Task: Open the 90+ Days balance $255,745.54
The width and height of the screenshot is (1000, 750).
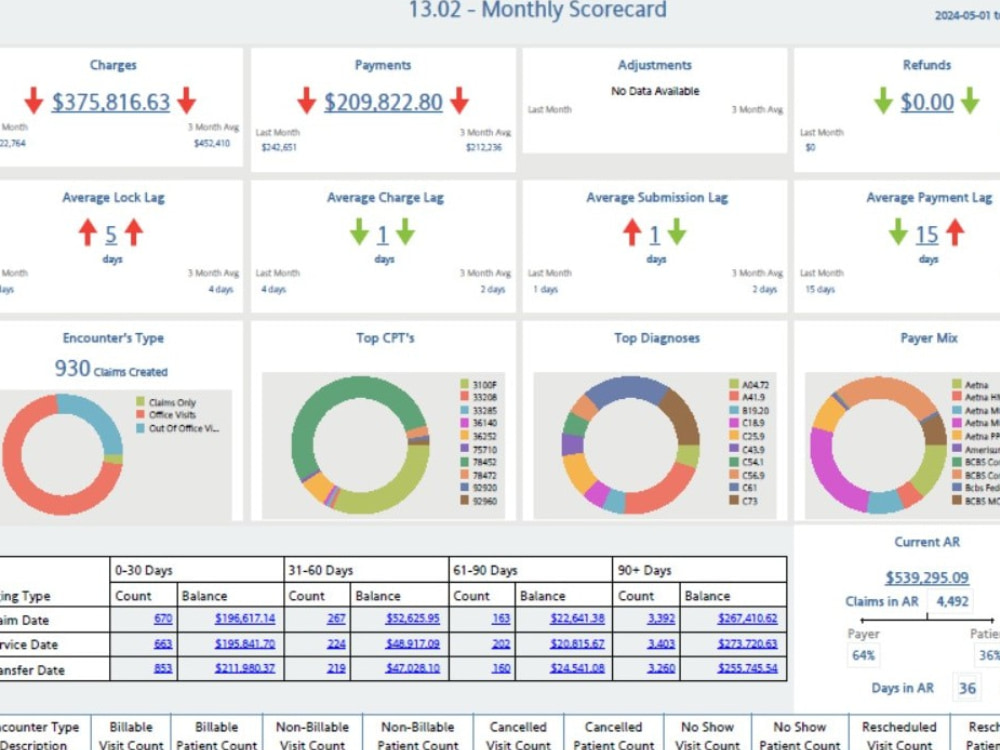Action: [x=747, y=668]
